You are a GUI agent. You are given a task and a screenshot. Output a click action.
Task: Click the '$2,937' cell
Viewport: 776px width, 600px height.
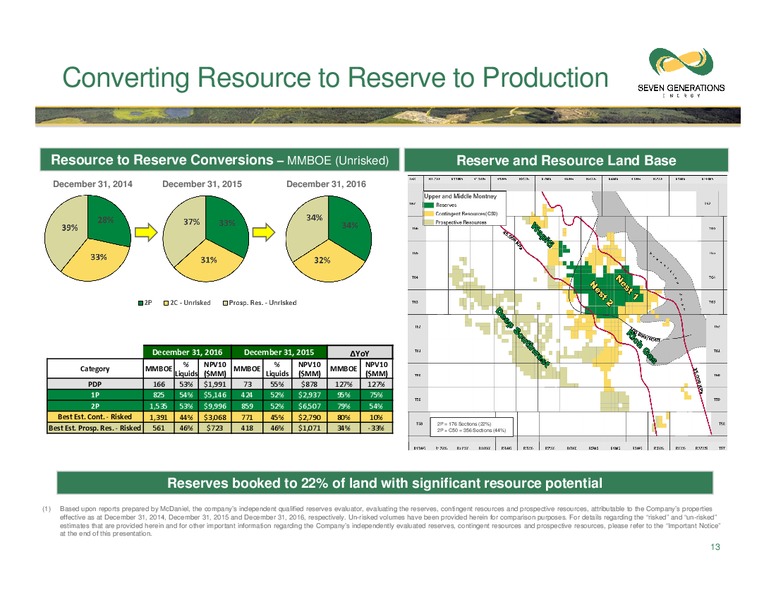point(309,395)
